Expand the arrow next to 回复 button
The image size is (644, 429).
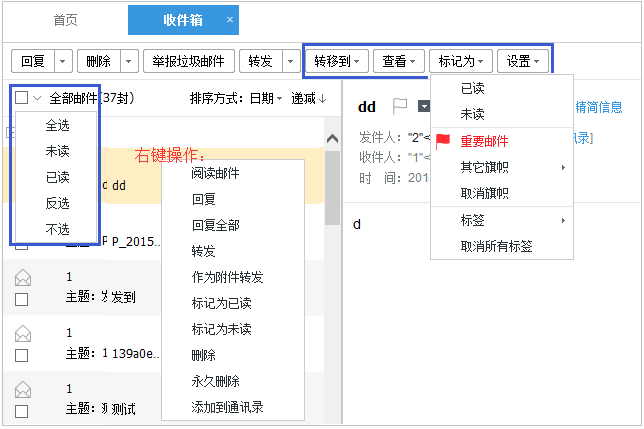[63, 61]
